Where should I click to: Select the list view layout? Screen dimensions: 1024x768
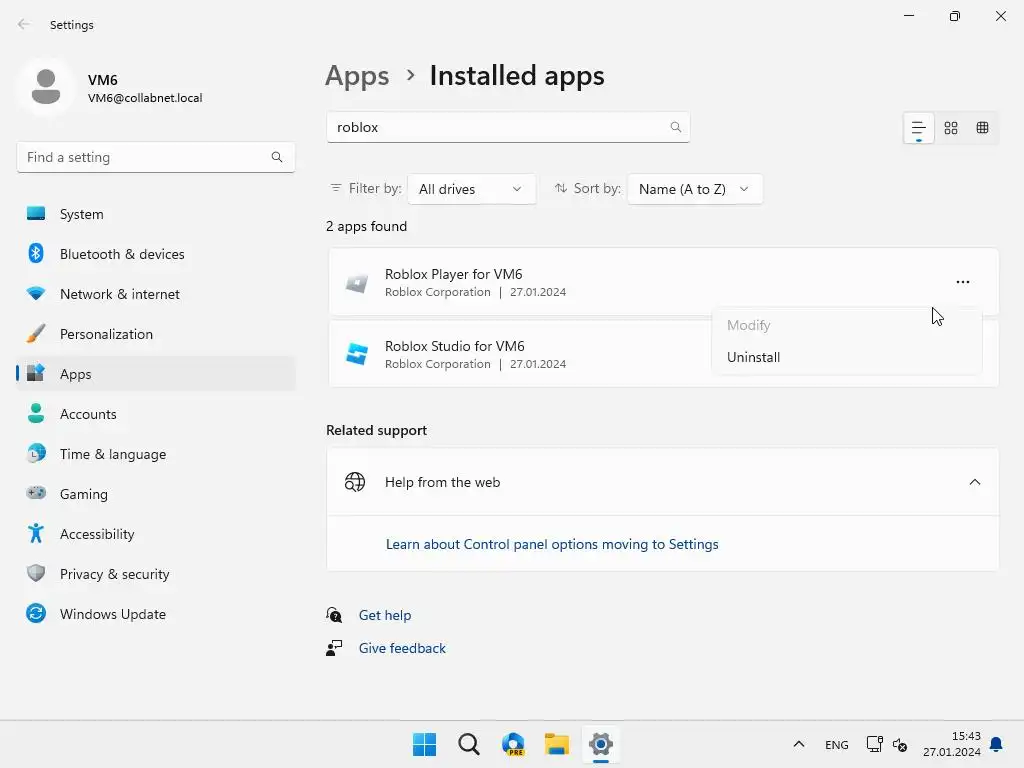(918, 128)
